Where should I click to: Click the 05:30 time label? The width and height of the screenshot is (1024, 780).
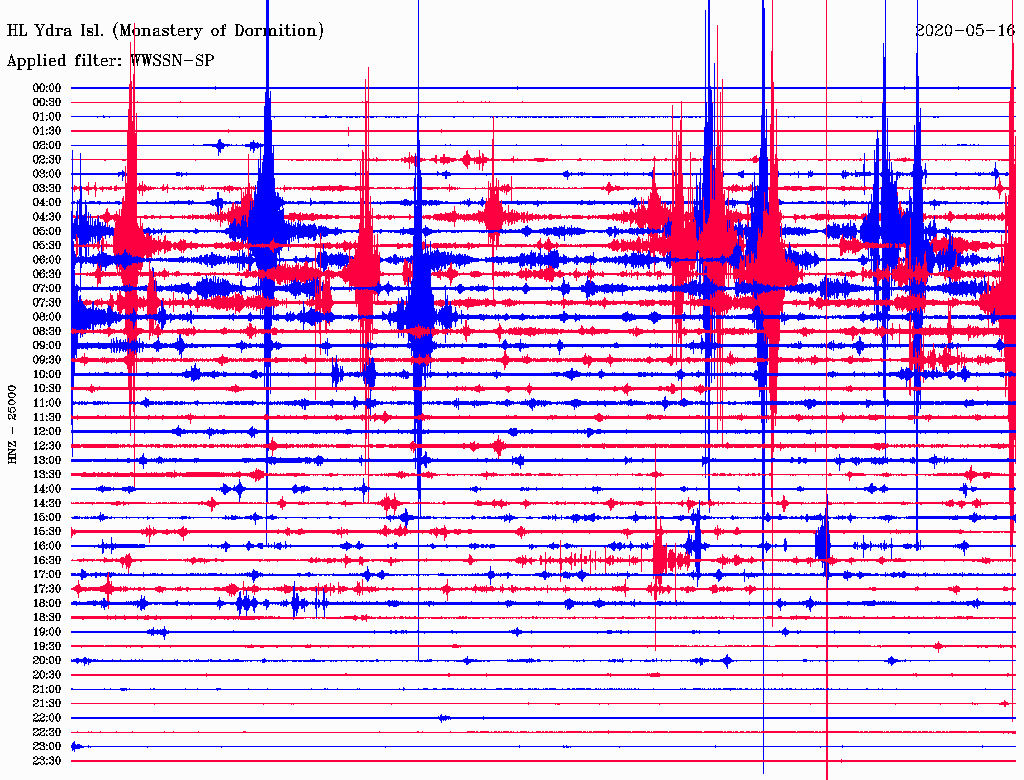click(47, 245)
